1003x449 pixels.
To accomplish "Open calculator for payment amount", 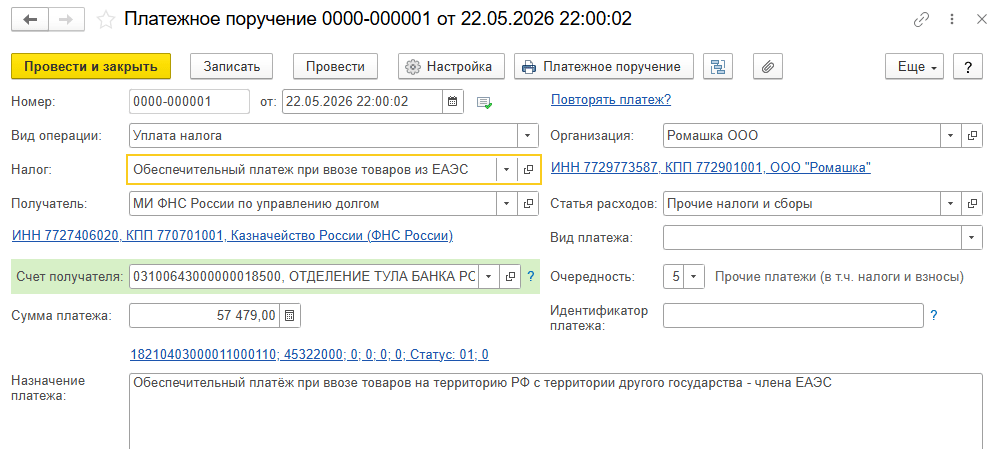I will tap(290, 315).
